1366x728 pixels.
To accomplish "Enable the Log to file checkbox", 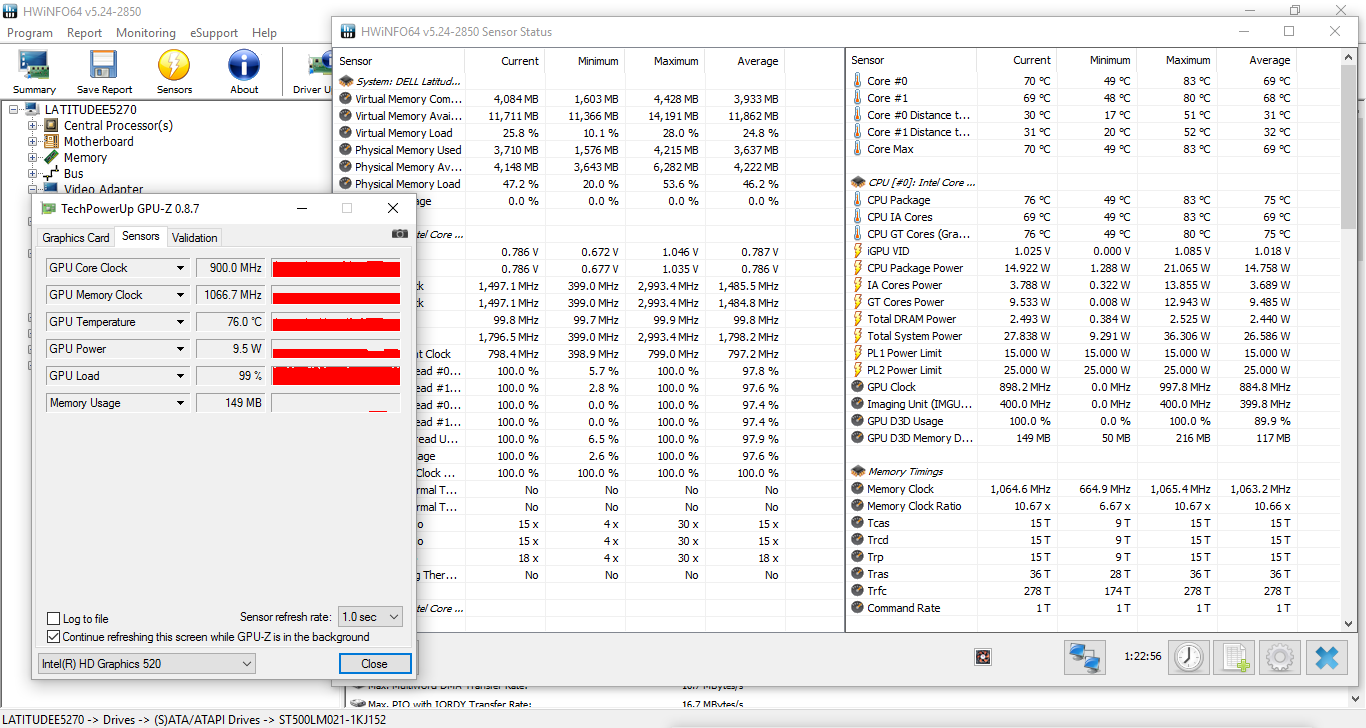I will click(54, 619).
